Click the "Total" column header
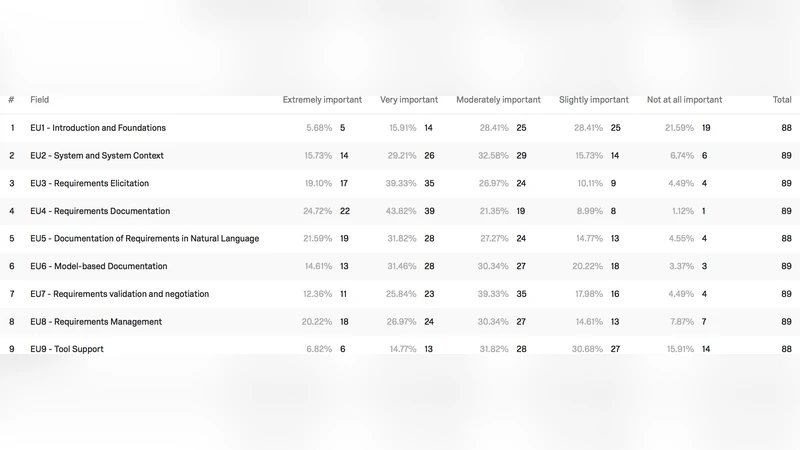This screenshot has width=800, height=450. [x=781, y=100]
